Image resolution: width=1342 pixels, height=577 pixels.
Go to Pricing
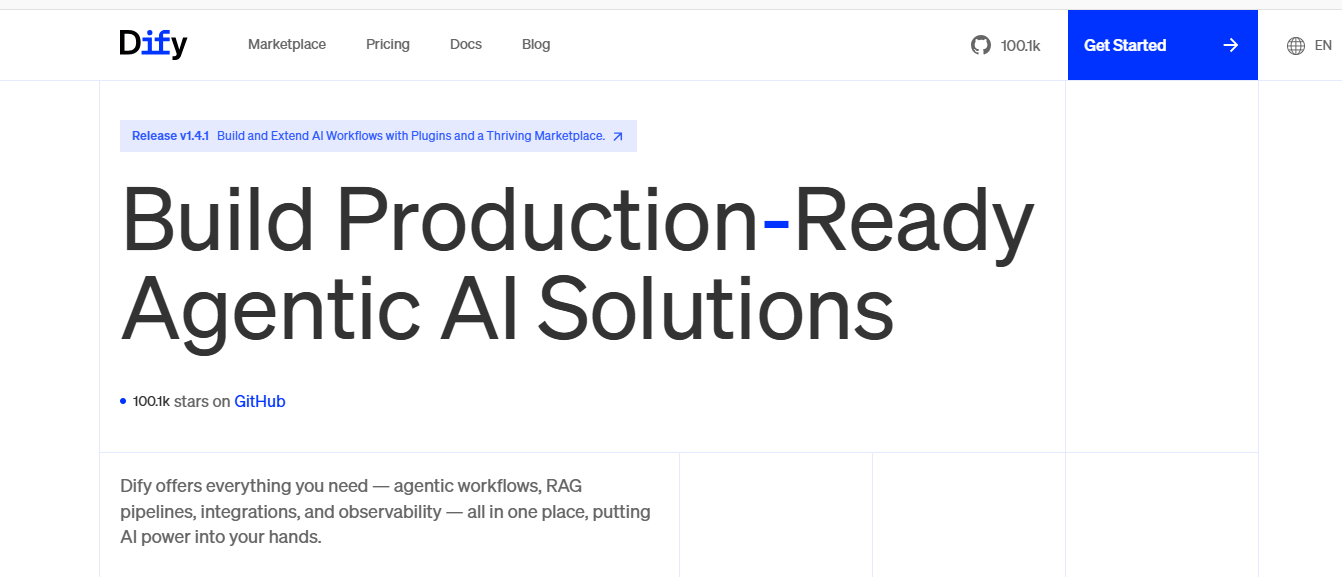click(x=388, y=44)
